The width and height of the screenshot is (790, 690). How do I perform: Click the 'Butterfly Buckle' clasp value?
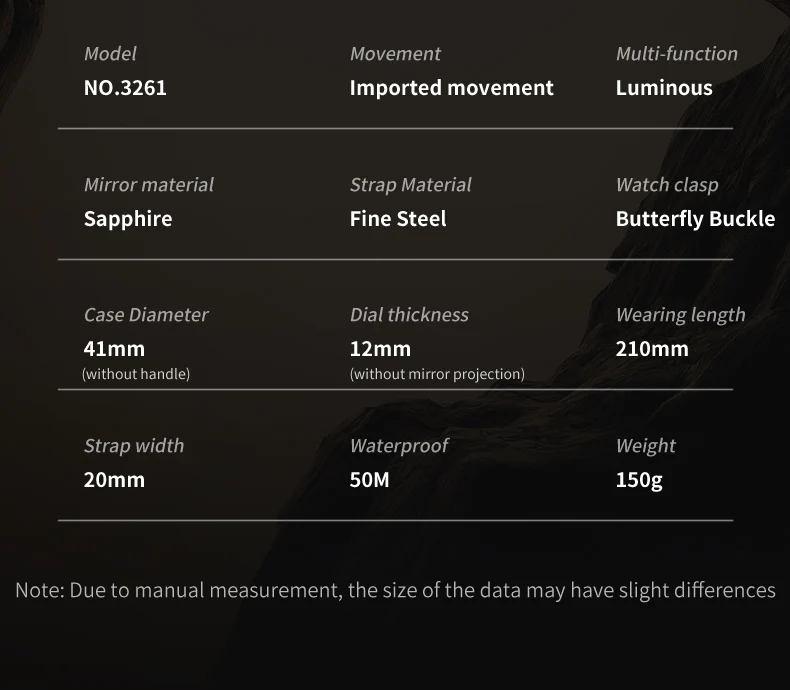coord(695,219)
